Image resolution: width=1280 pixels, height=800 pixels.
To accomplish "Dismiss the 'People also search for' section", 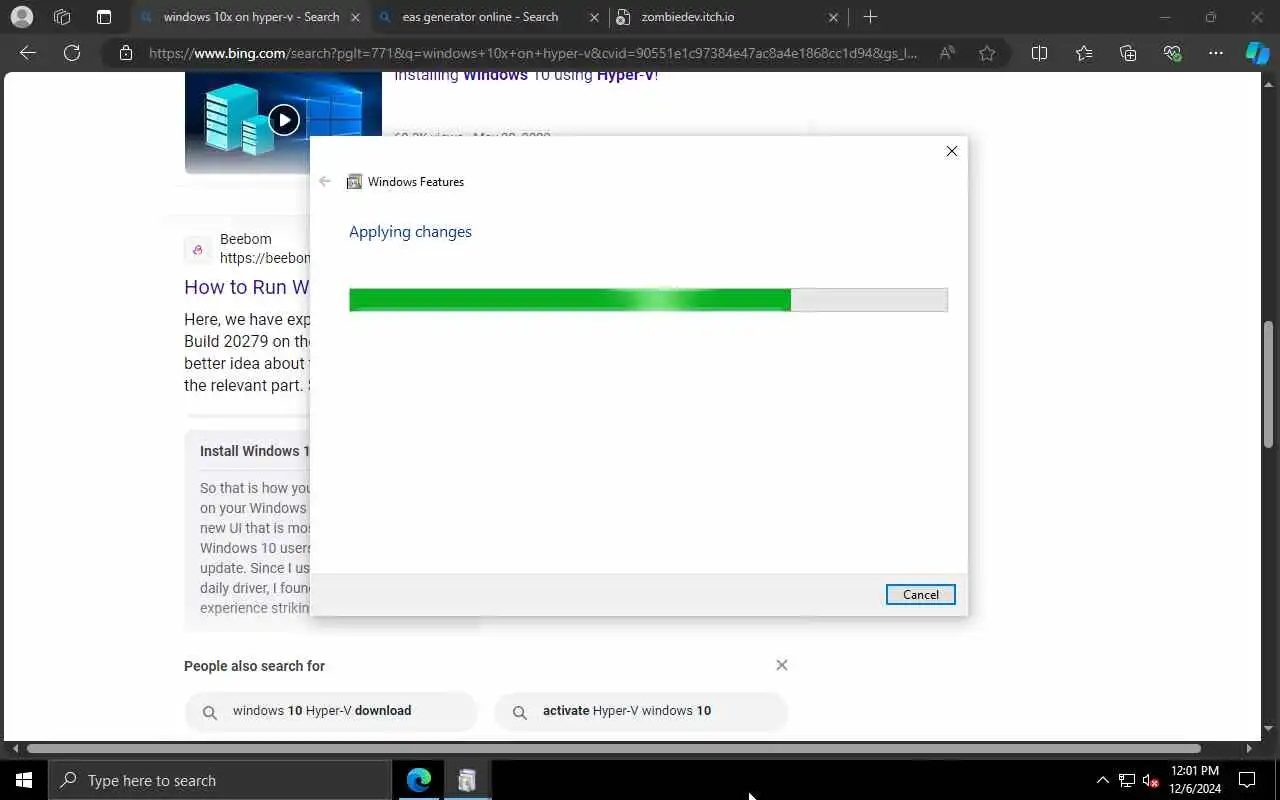I will pyautogui.click(x=782, y=665).
